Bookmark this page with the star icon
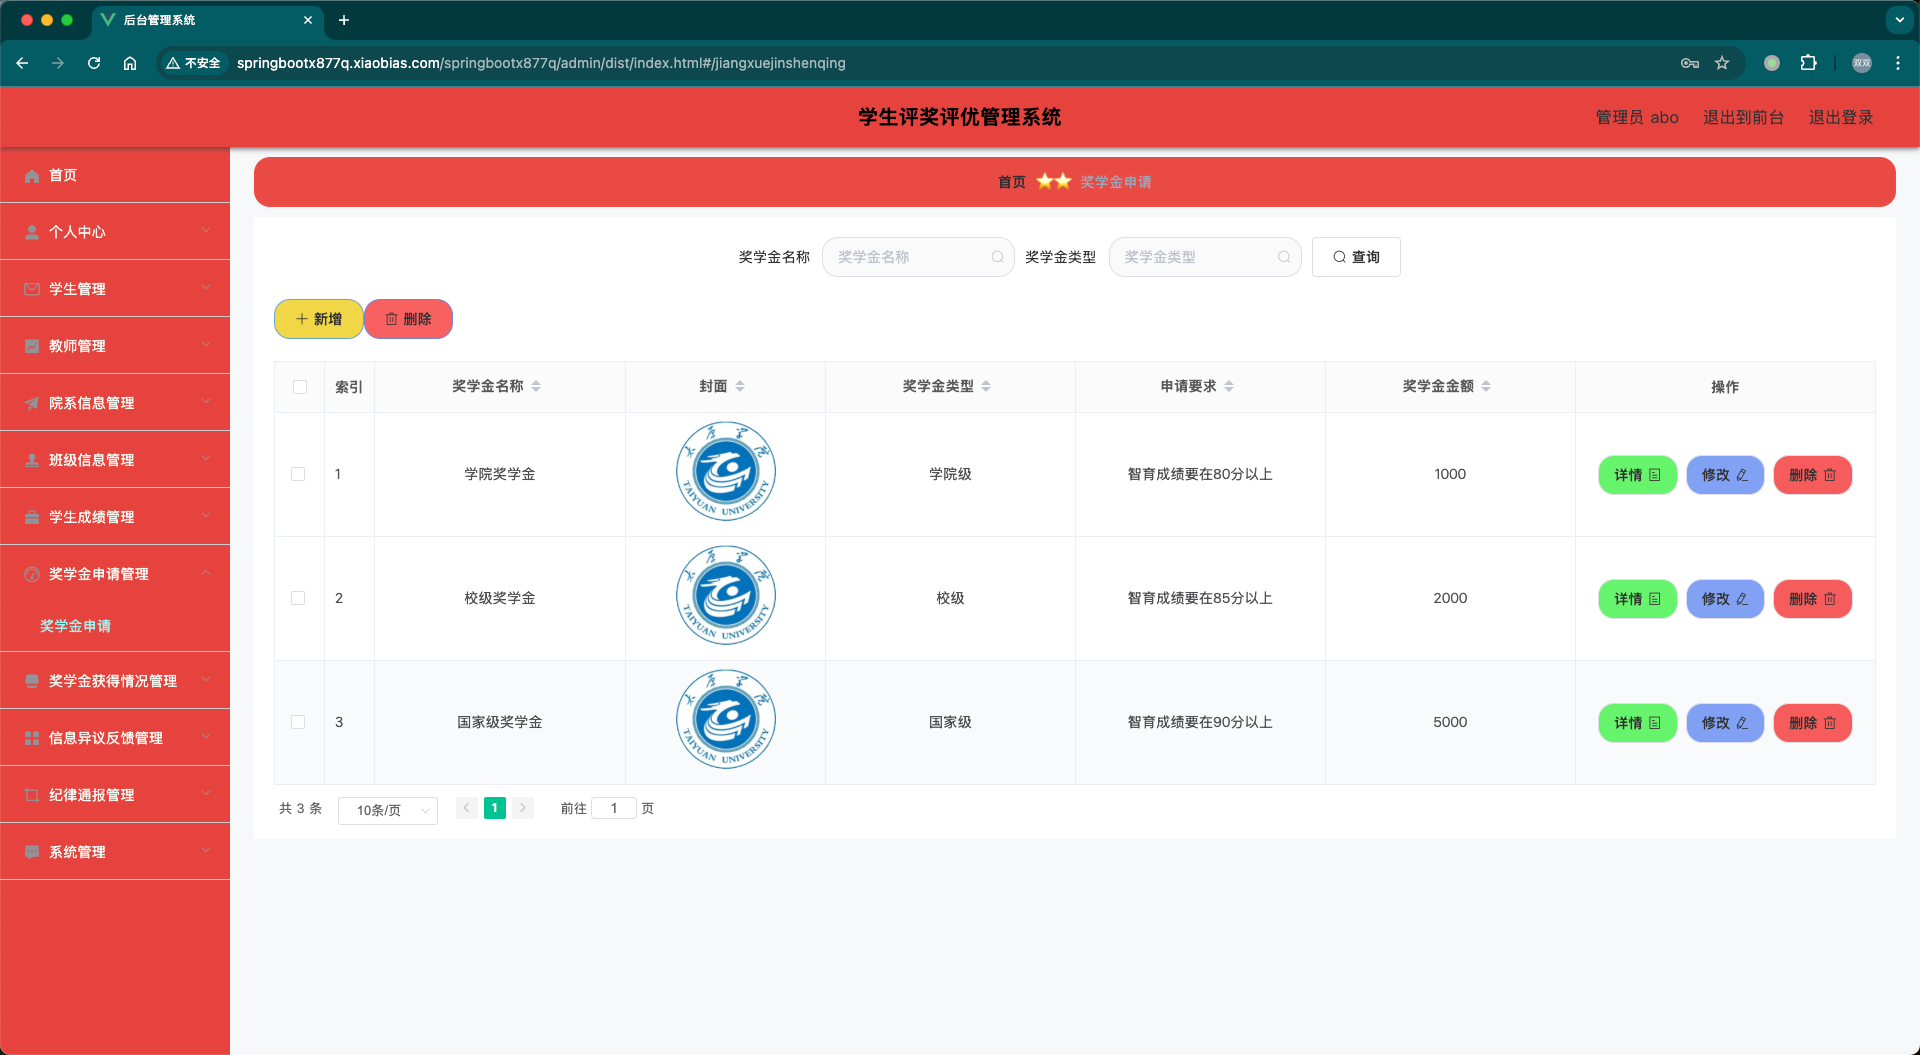The image size is (1920, 1055). [x=1722, y=63]
